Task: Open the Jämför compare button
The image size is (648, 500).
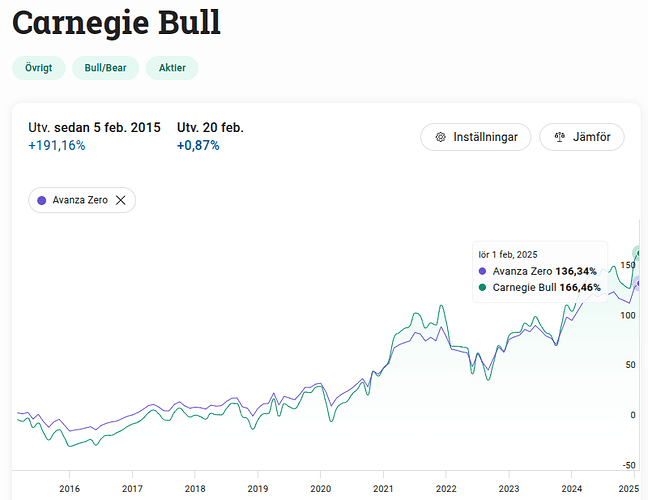Action: [x=582, y=137]
